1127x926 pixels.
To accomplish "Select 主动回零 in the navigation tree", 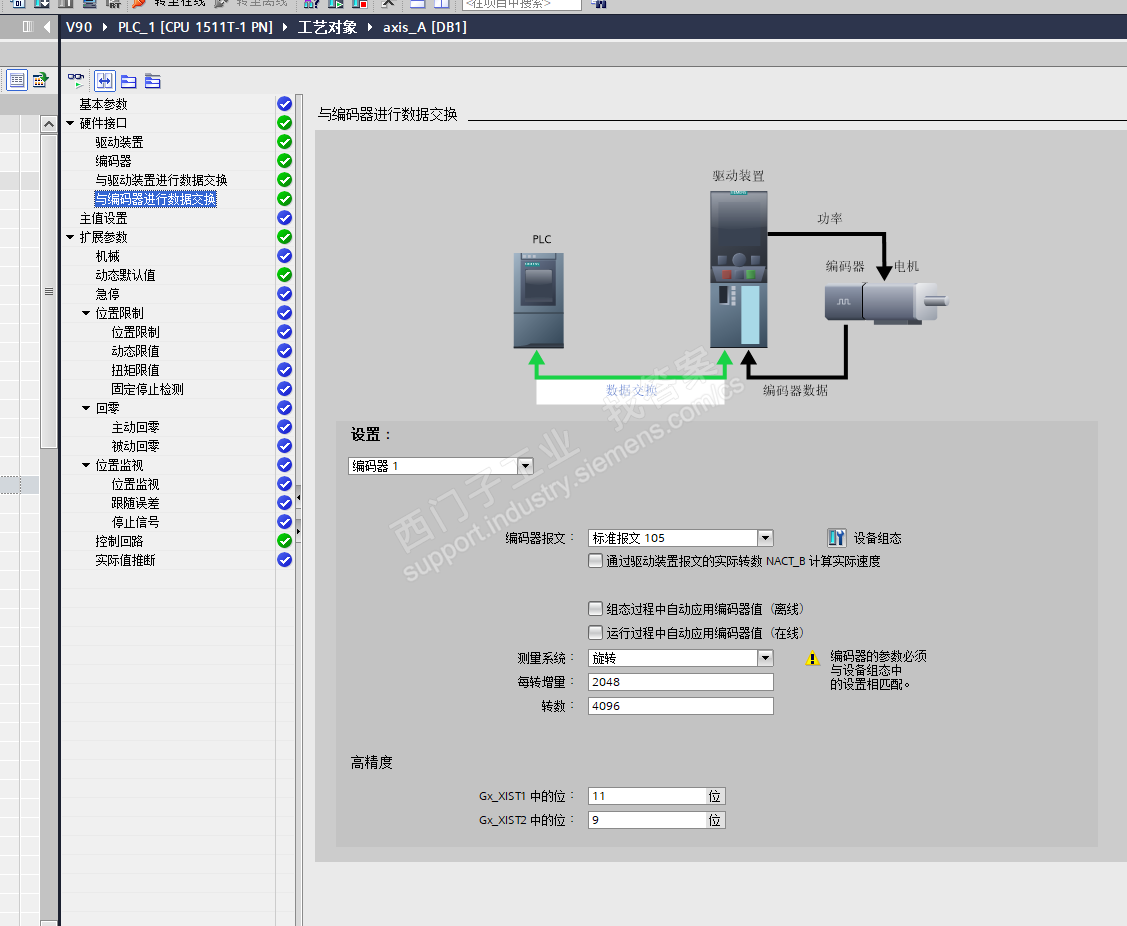I will (x=135, y=427).
